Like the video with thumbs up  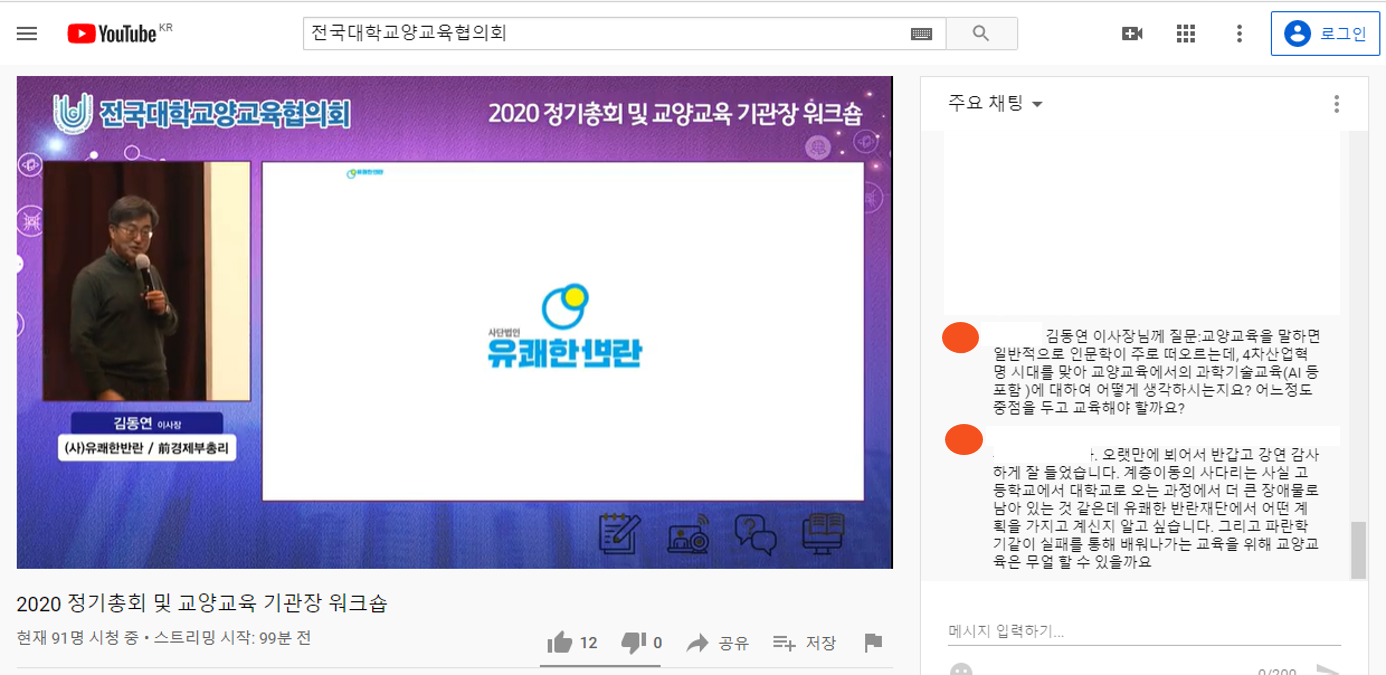[x=560, y=642]
